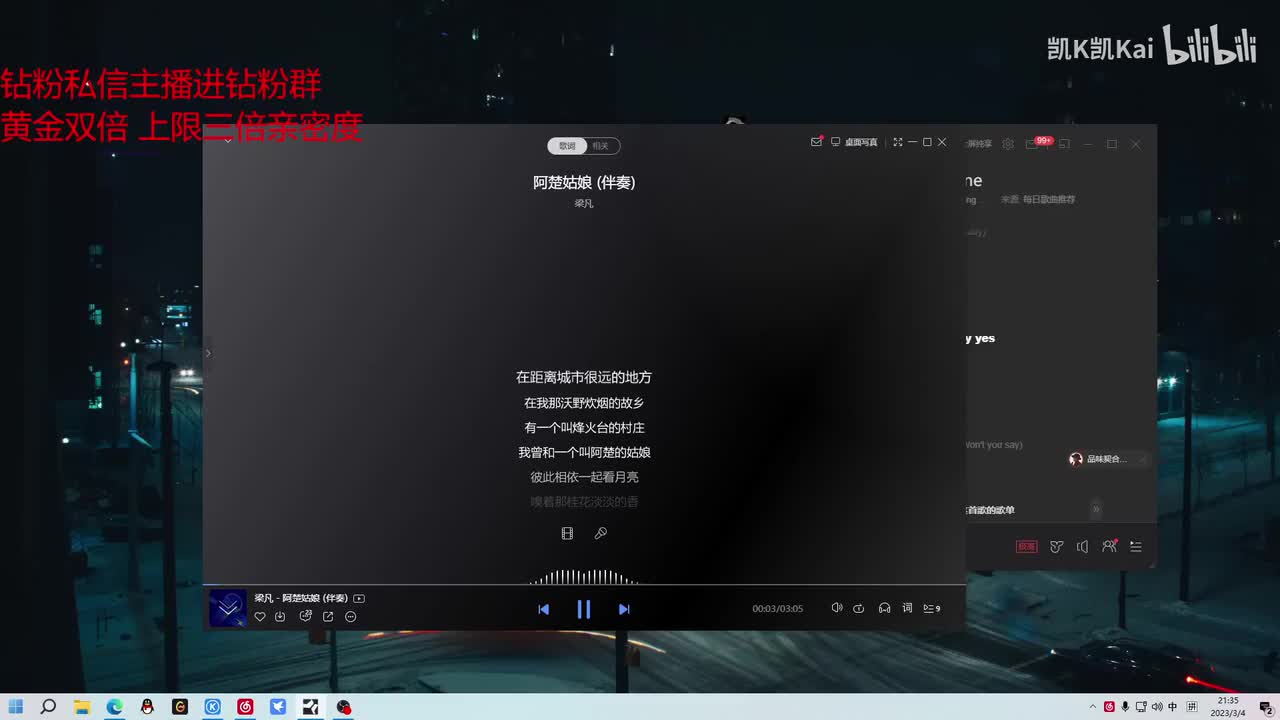
Task: Open the microphone karaoke icon
Action: (x=601, y=534)
